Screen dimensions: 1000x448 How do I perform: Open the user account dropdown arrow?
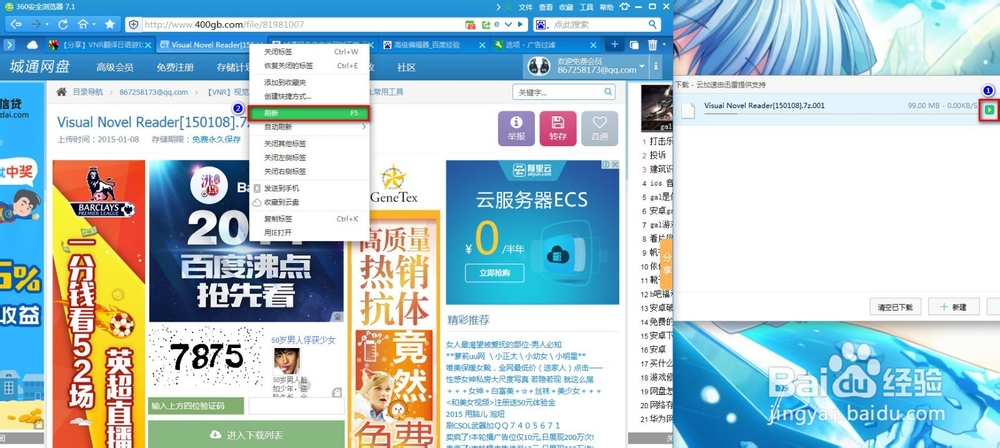click(x=642, y=66)
